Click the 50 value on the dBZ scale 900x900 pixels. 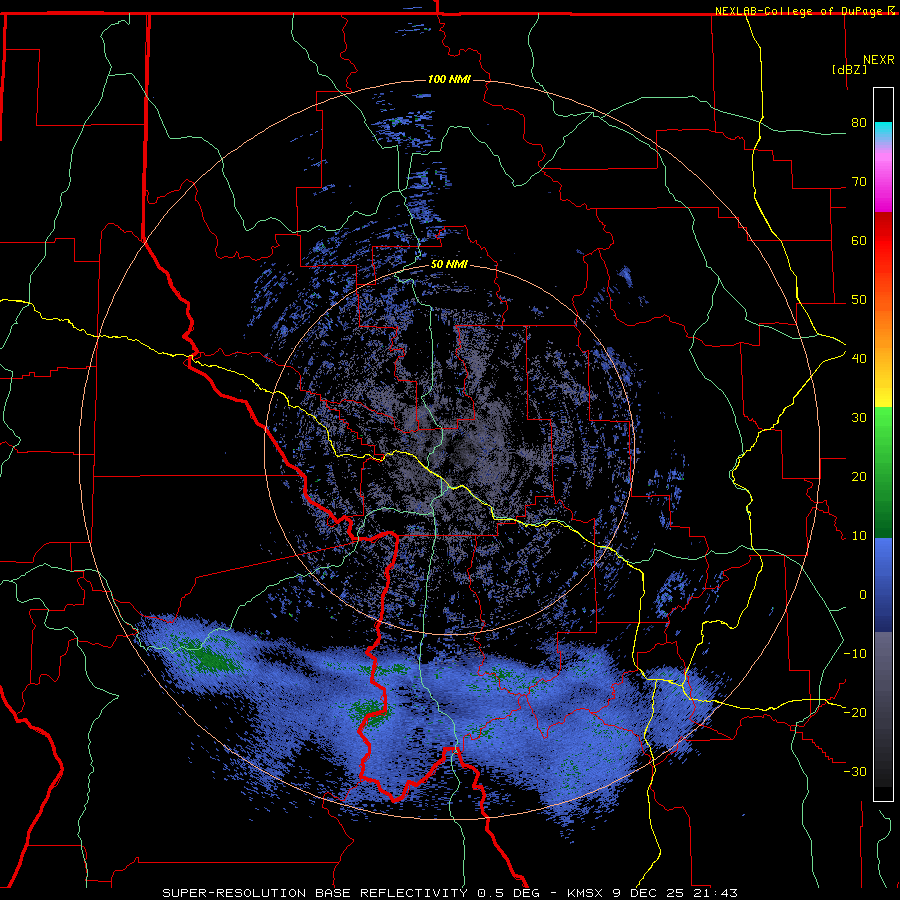pyautogui.click(x=859, y=300)
